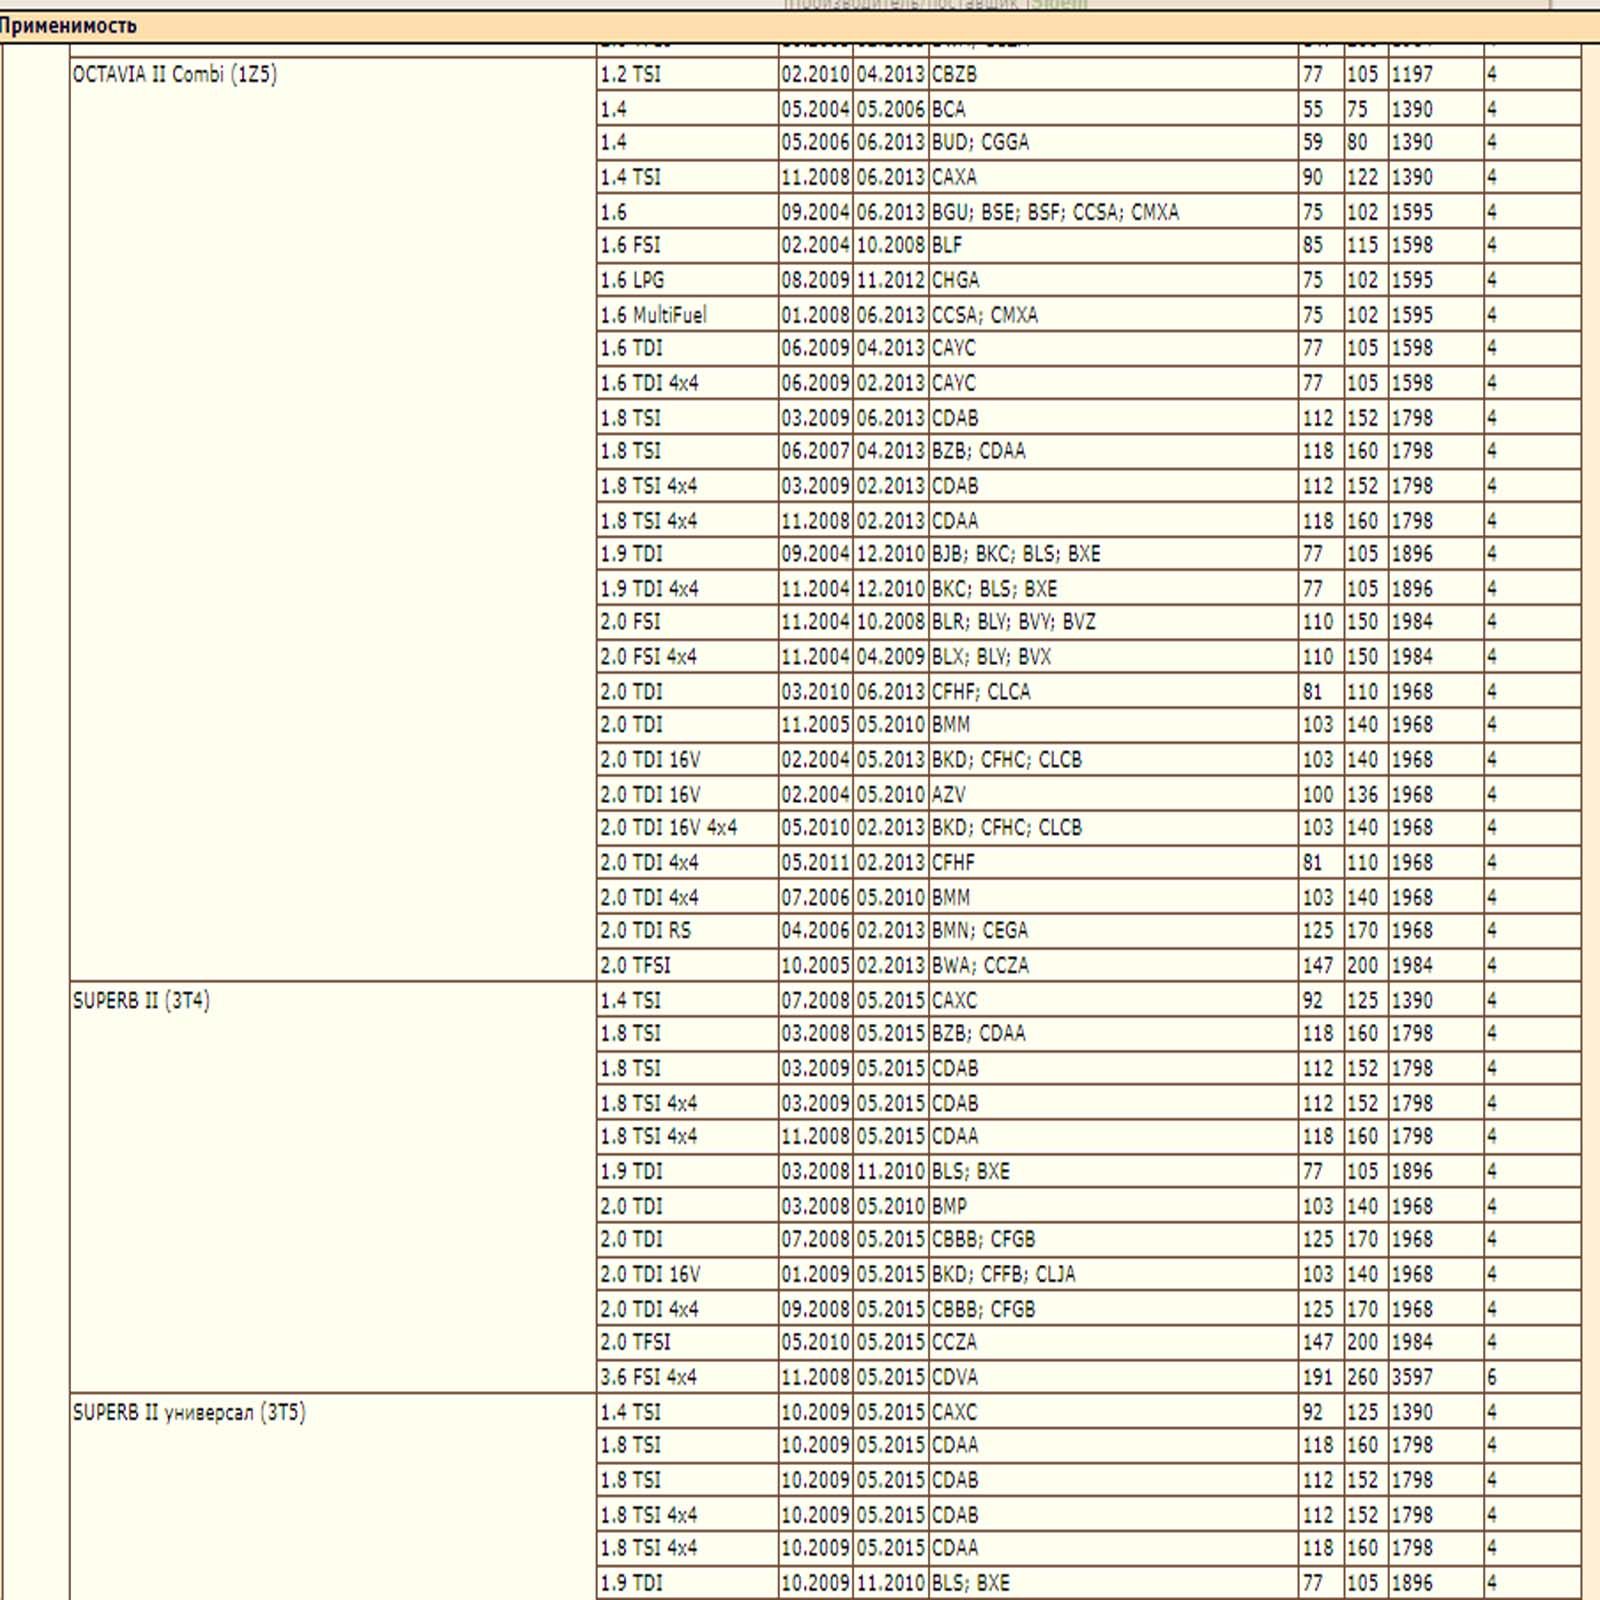Click start date 05.2011
The image size is (1600, 1600).
pos(815,863)
